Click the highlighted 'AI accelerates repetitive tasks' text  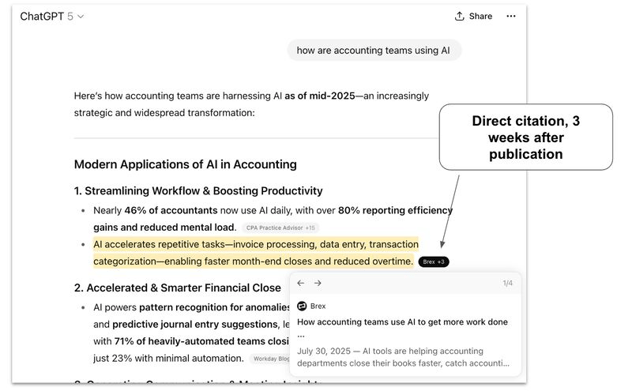click(256, 253)
